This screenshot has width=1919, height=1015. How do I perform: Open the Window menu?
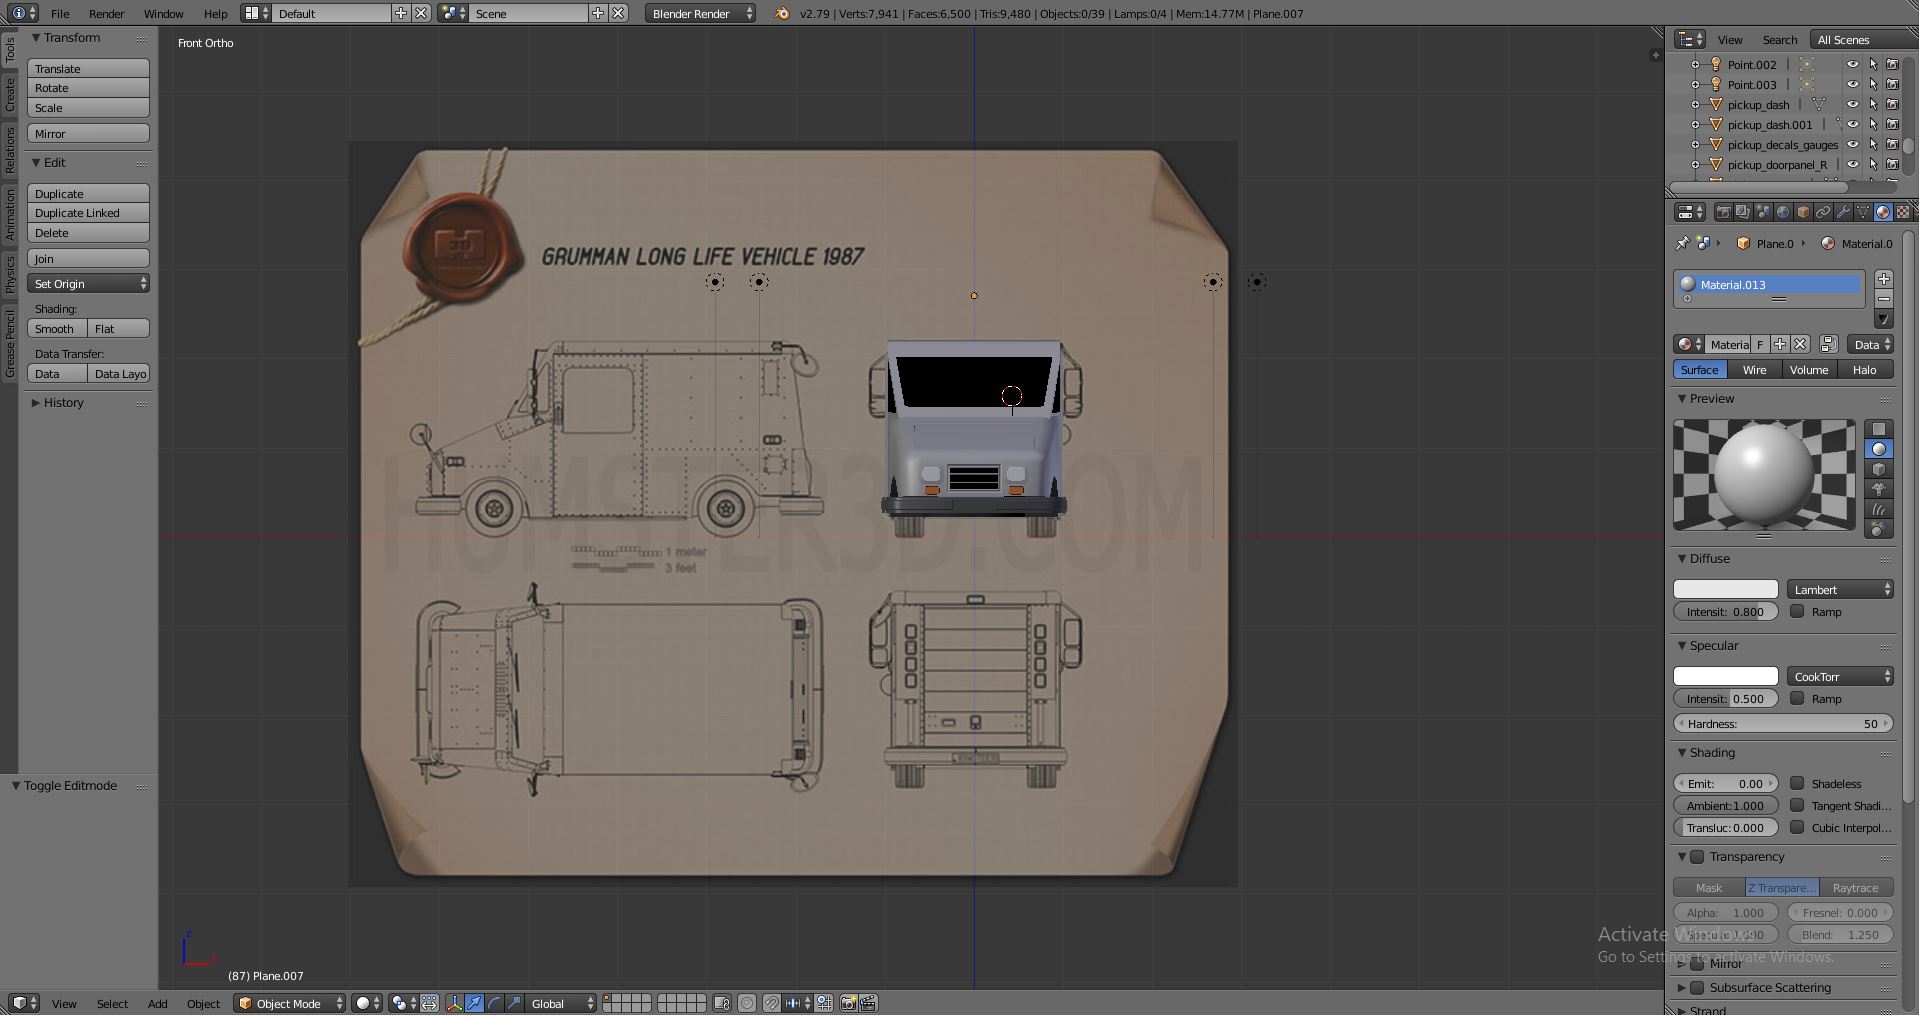[x=163, y=14]
